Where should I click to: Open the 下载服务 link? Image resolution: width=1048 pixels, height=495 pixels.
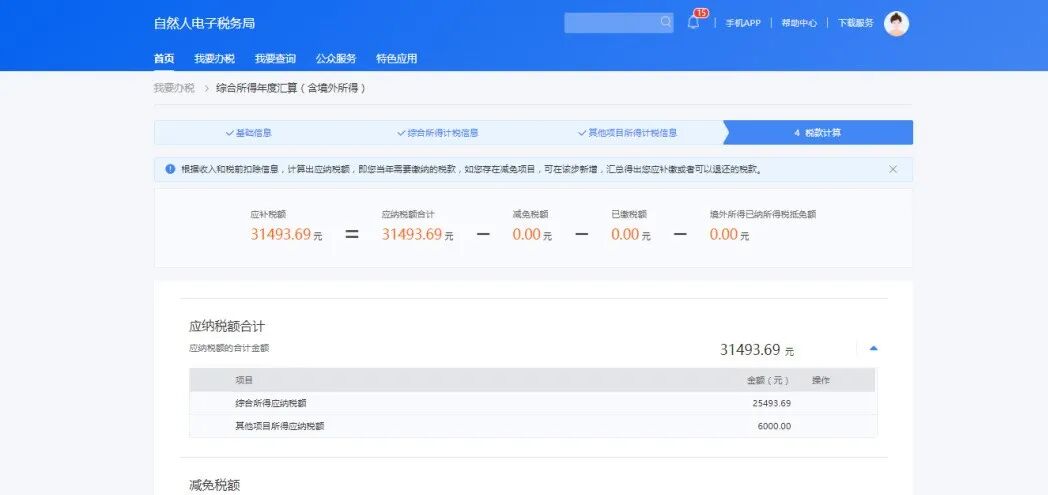click(x=856, y=23)
